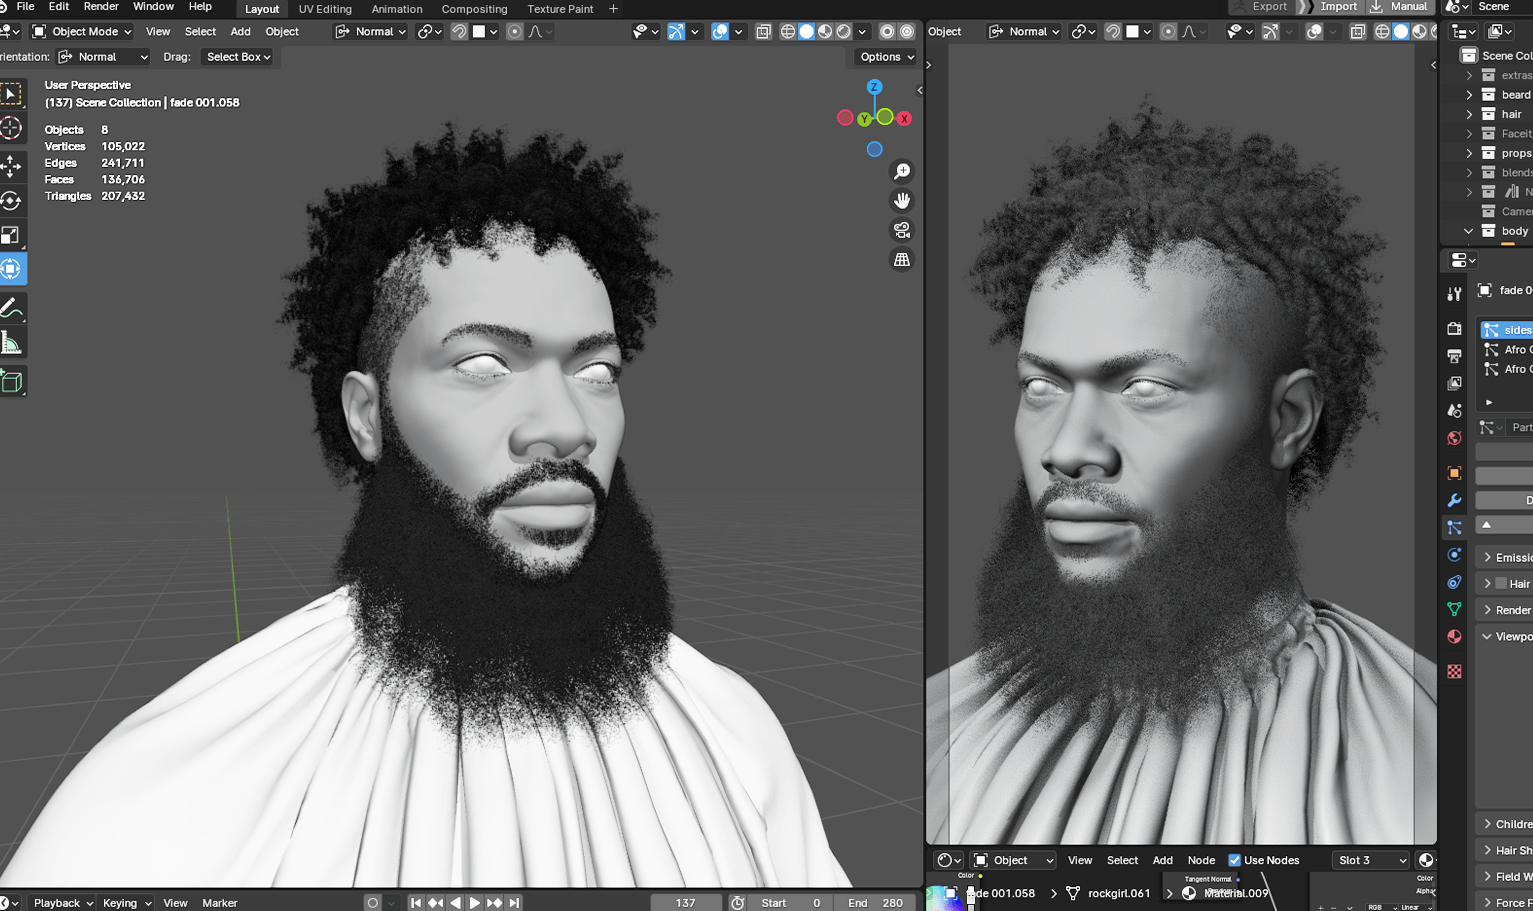1533x911 pixels.
Task: Toggle camera view icon in viewport
Action: [x=902, y=230]
